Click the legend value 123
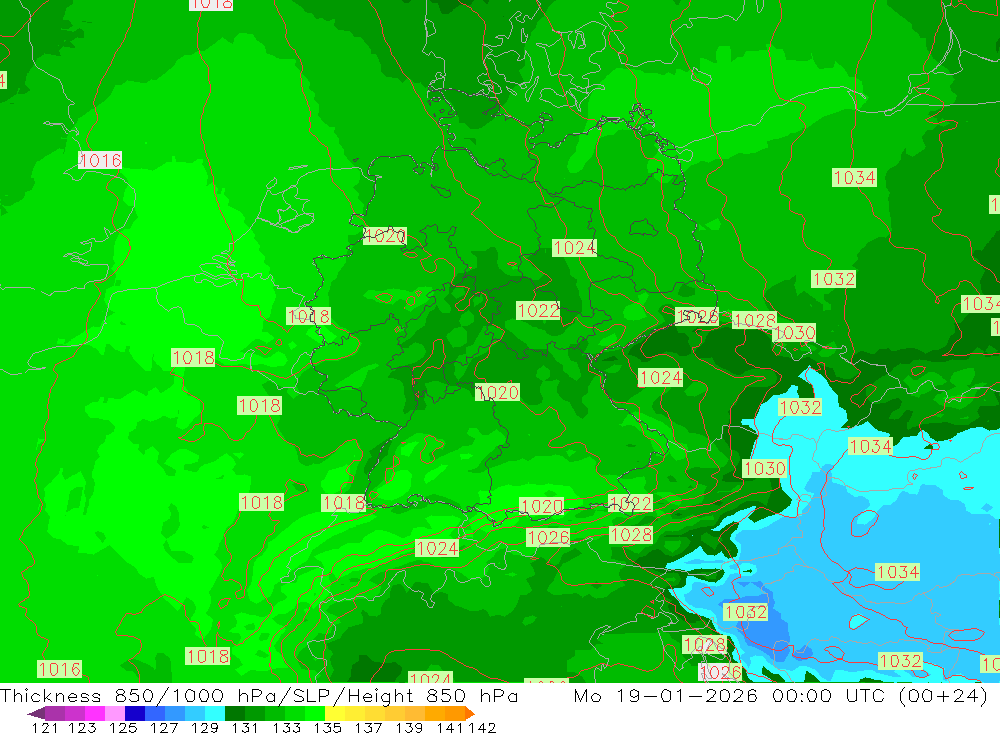Image resolution: width=1000 pixels, height=733 pixels. [x=82, y=727]
